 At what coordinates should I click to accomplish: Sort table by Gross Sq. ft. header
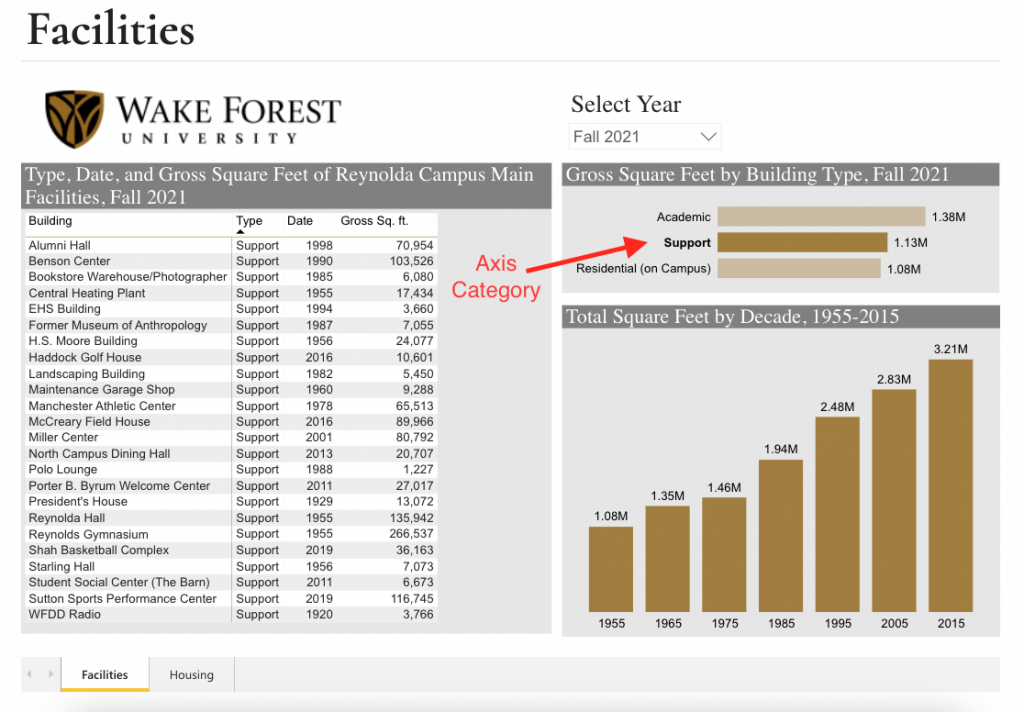[374, 221]
